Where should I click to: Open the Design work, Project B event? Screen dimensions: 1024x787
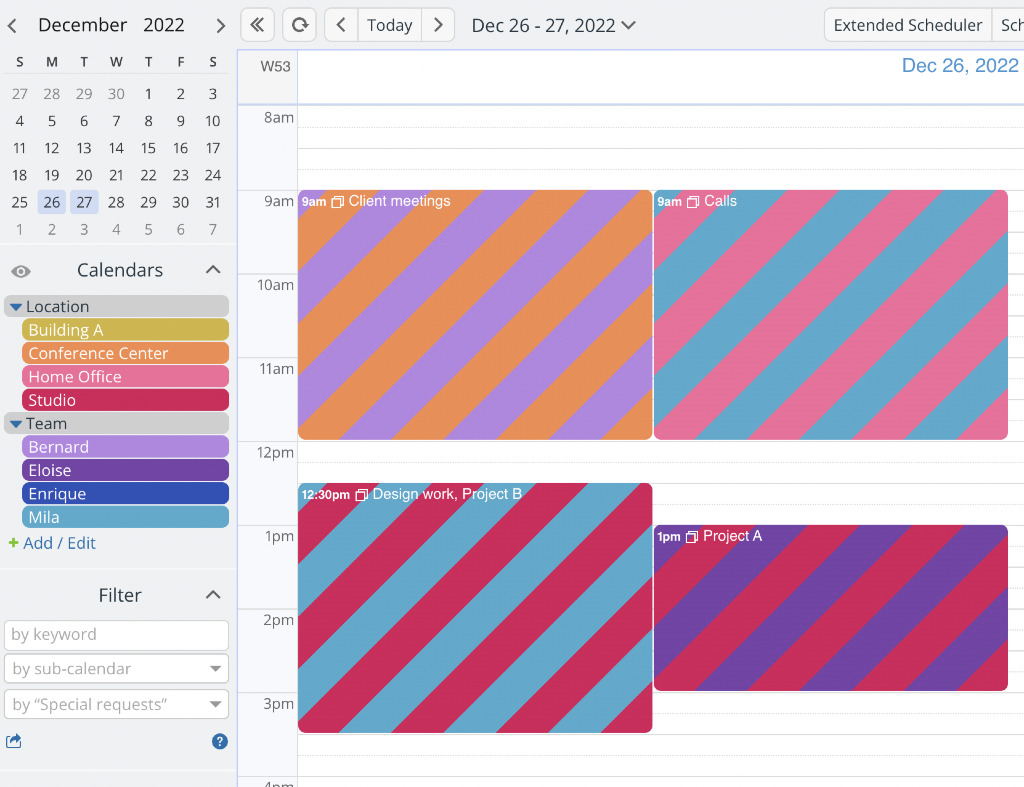[475, 608]
